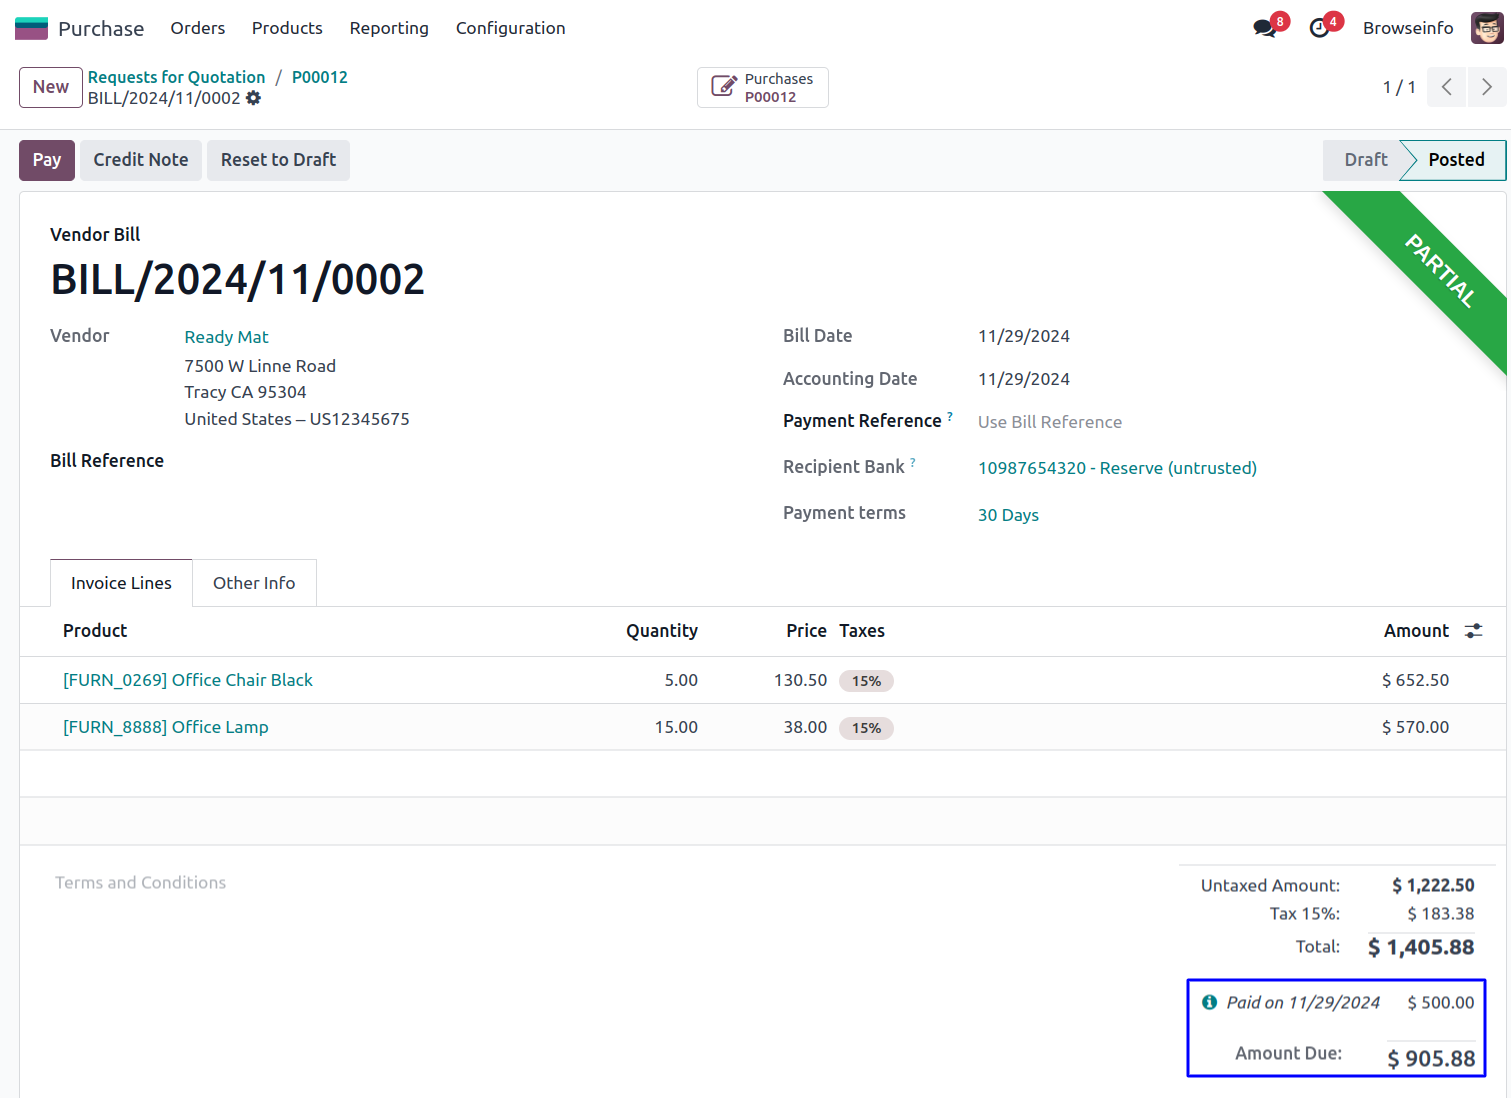Image resolution: width=1511 pixels, height=1098 pixels.
Task: Open the activities clock icon
Action: point(1320,28)
